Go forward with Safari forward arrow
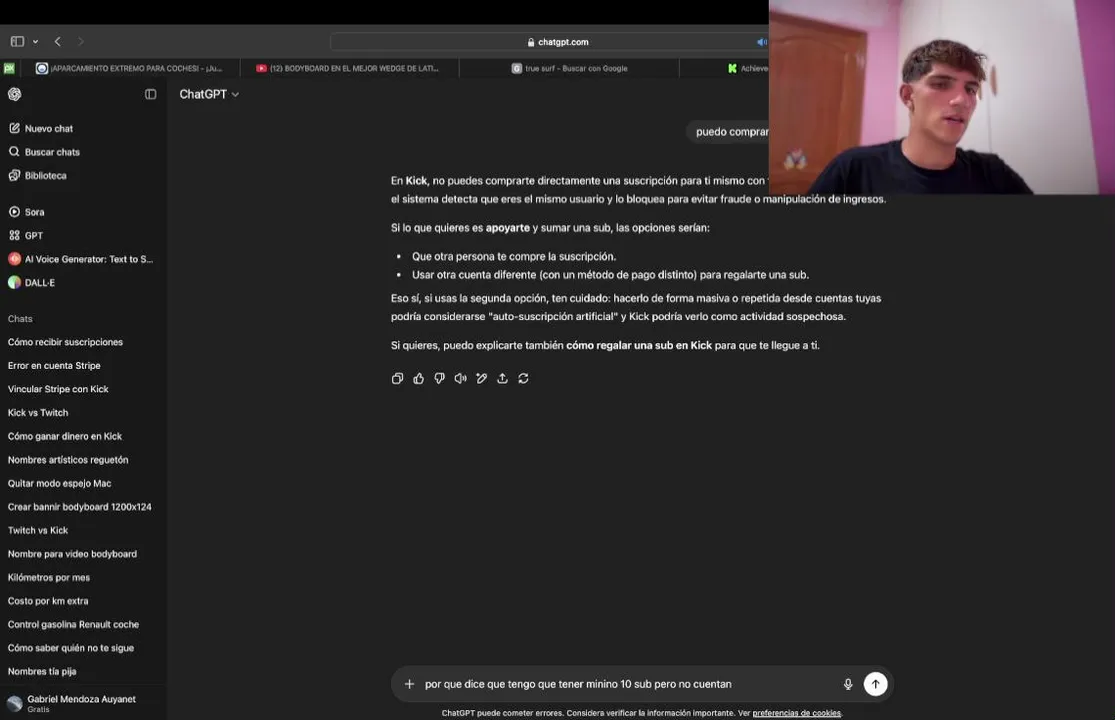This screenshot has height=720, width=1115. 80,41
